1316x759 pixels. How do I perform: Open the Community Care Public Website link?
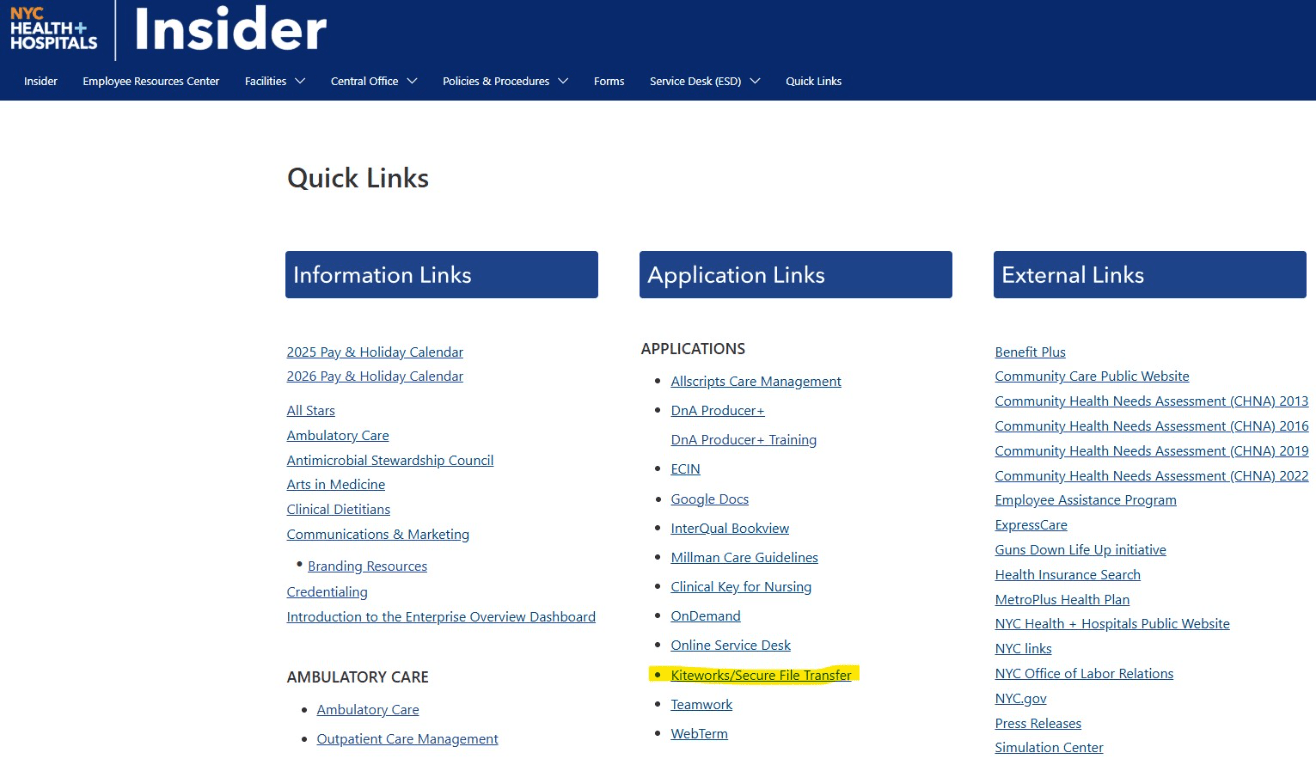pyautogui.click(x=1092, y=376)
